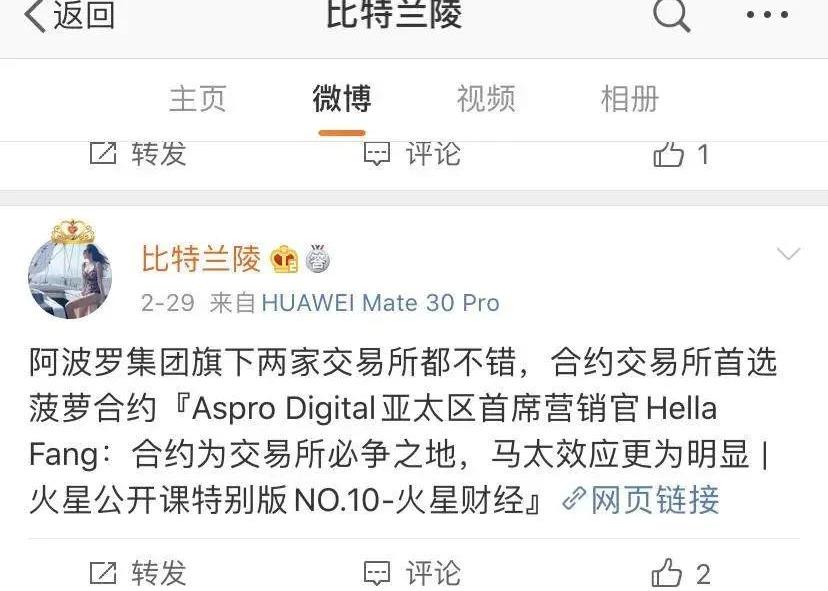
Task: Expand the post options chevron
Action: [788, 254]
